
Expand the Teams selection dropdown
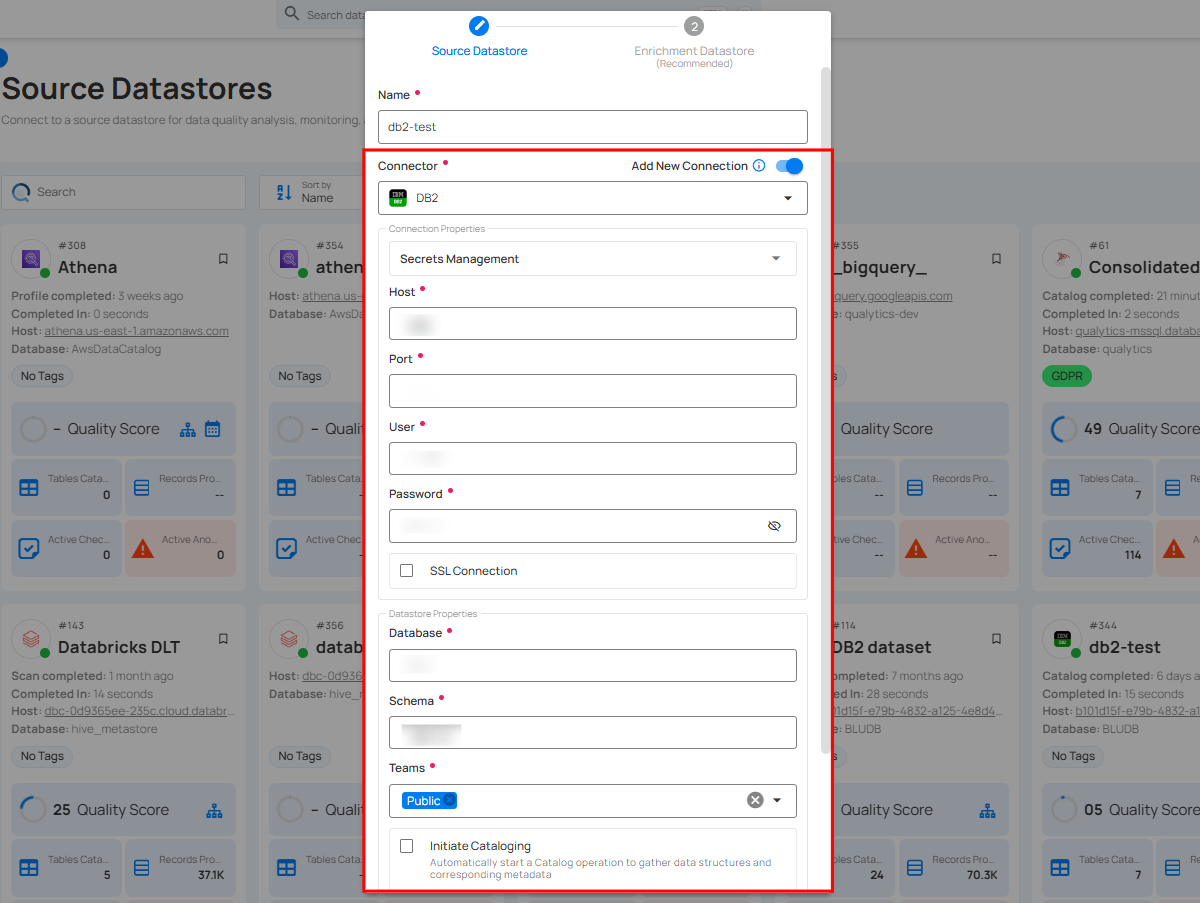(x=776, y=800)
